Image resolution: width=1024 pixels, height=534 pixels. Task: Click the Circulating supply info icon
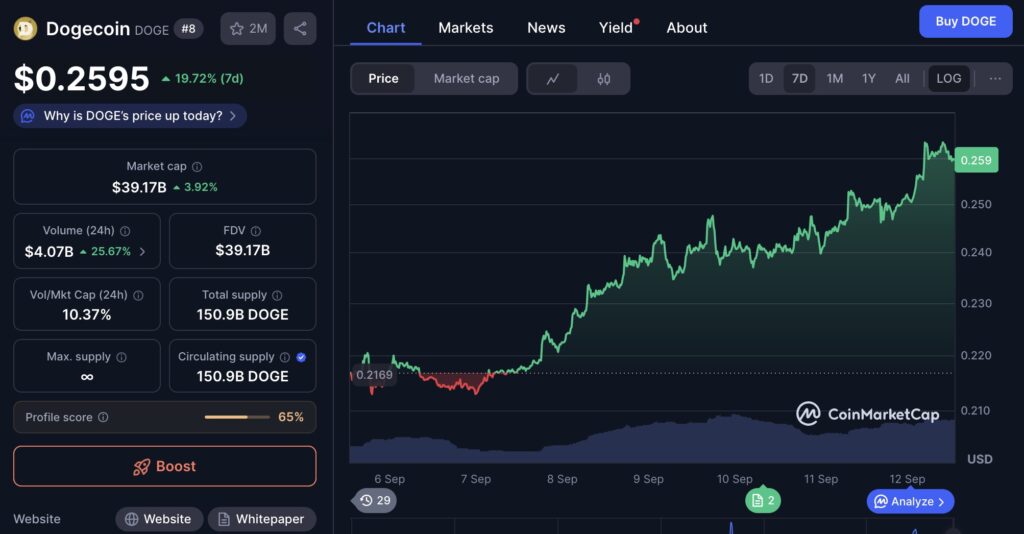point(285,357)
